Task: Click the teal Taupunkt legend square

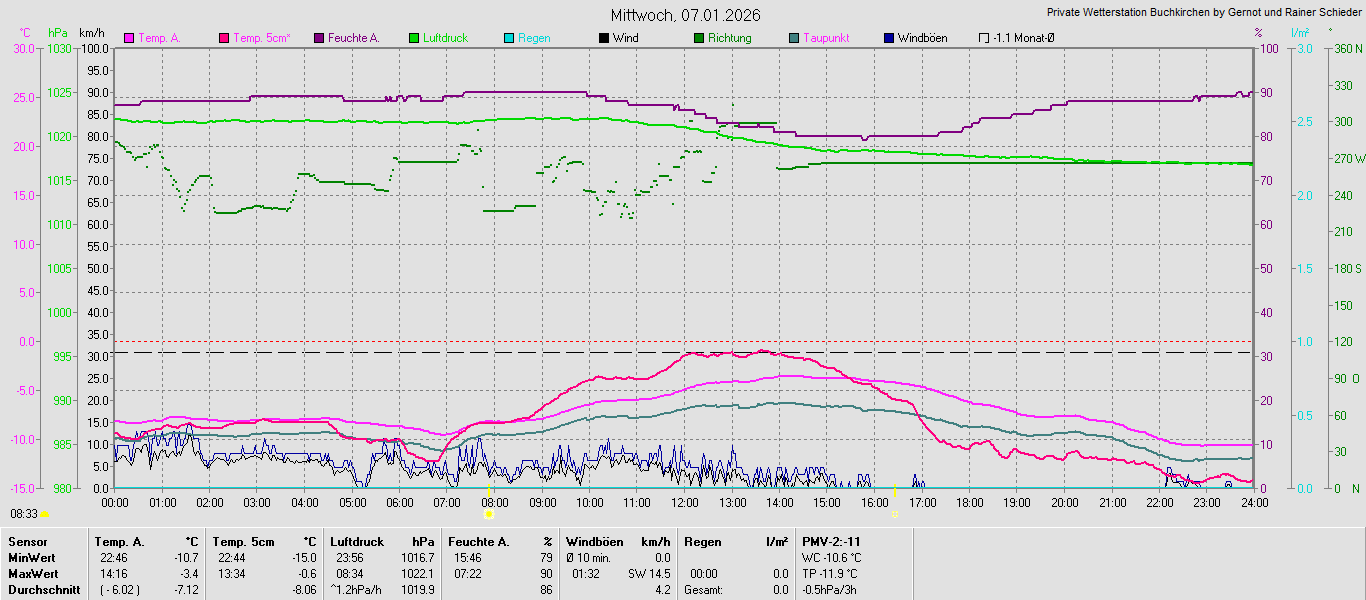Action: pyautogui.click(x=794, y=38)
